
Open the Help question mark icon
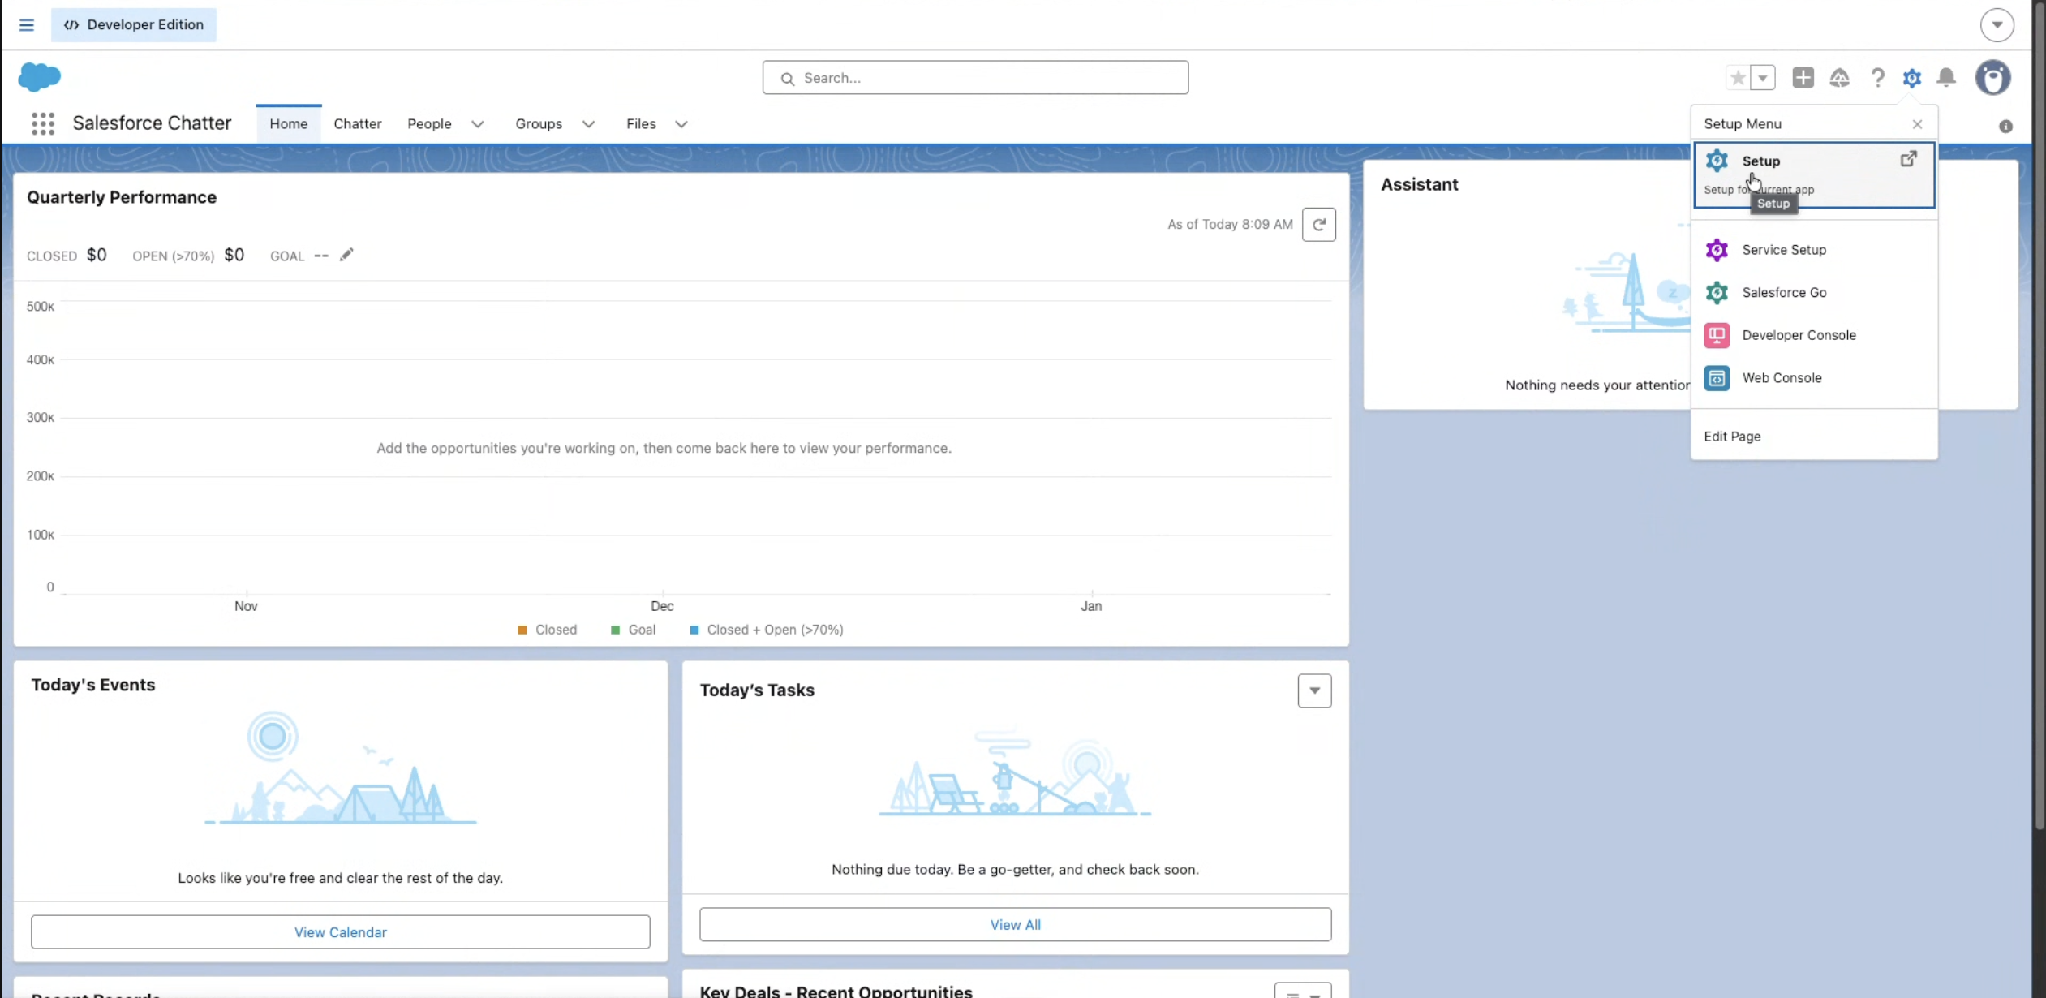1878,78
